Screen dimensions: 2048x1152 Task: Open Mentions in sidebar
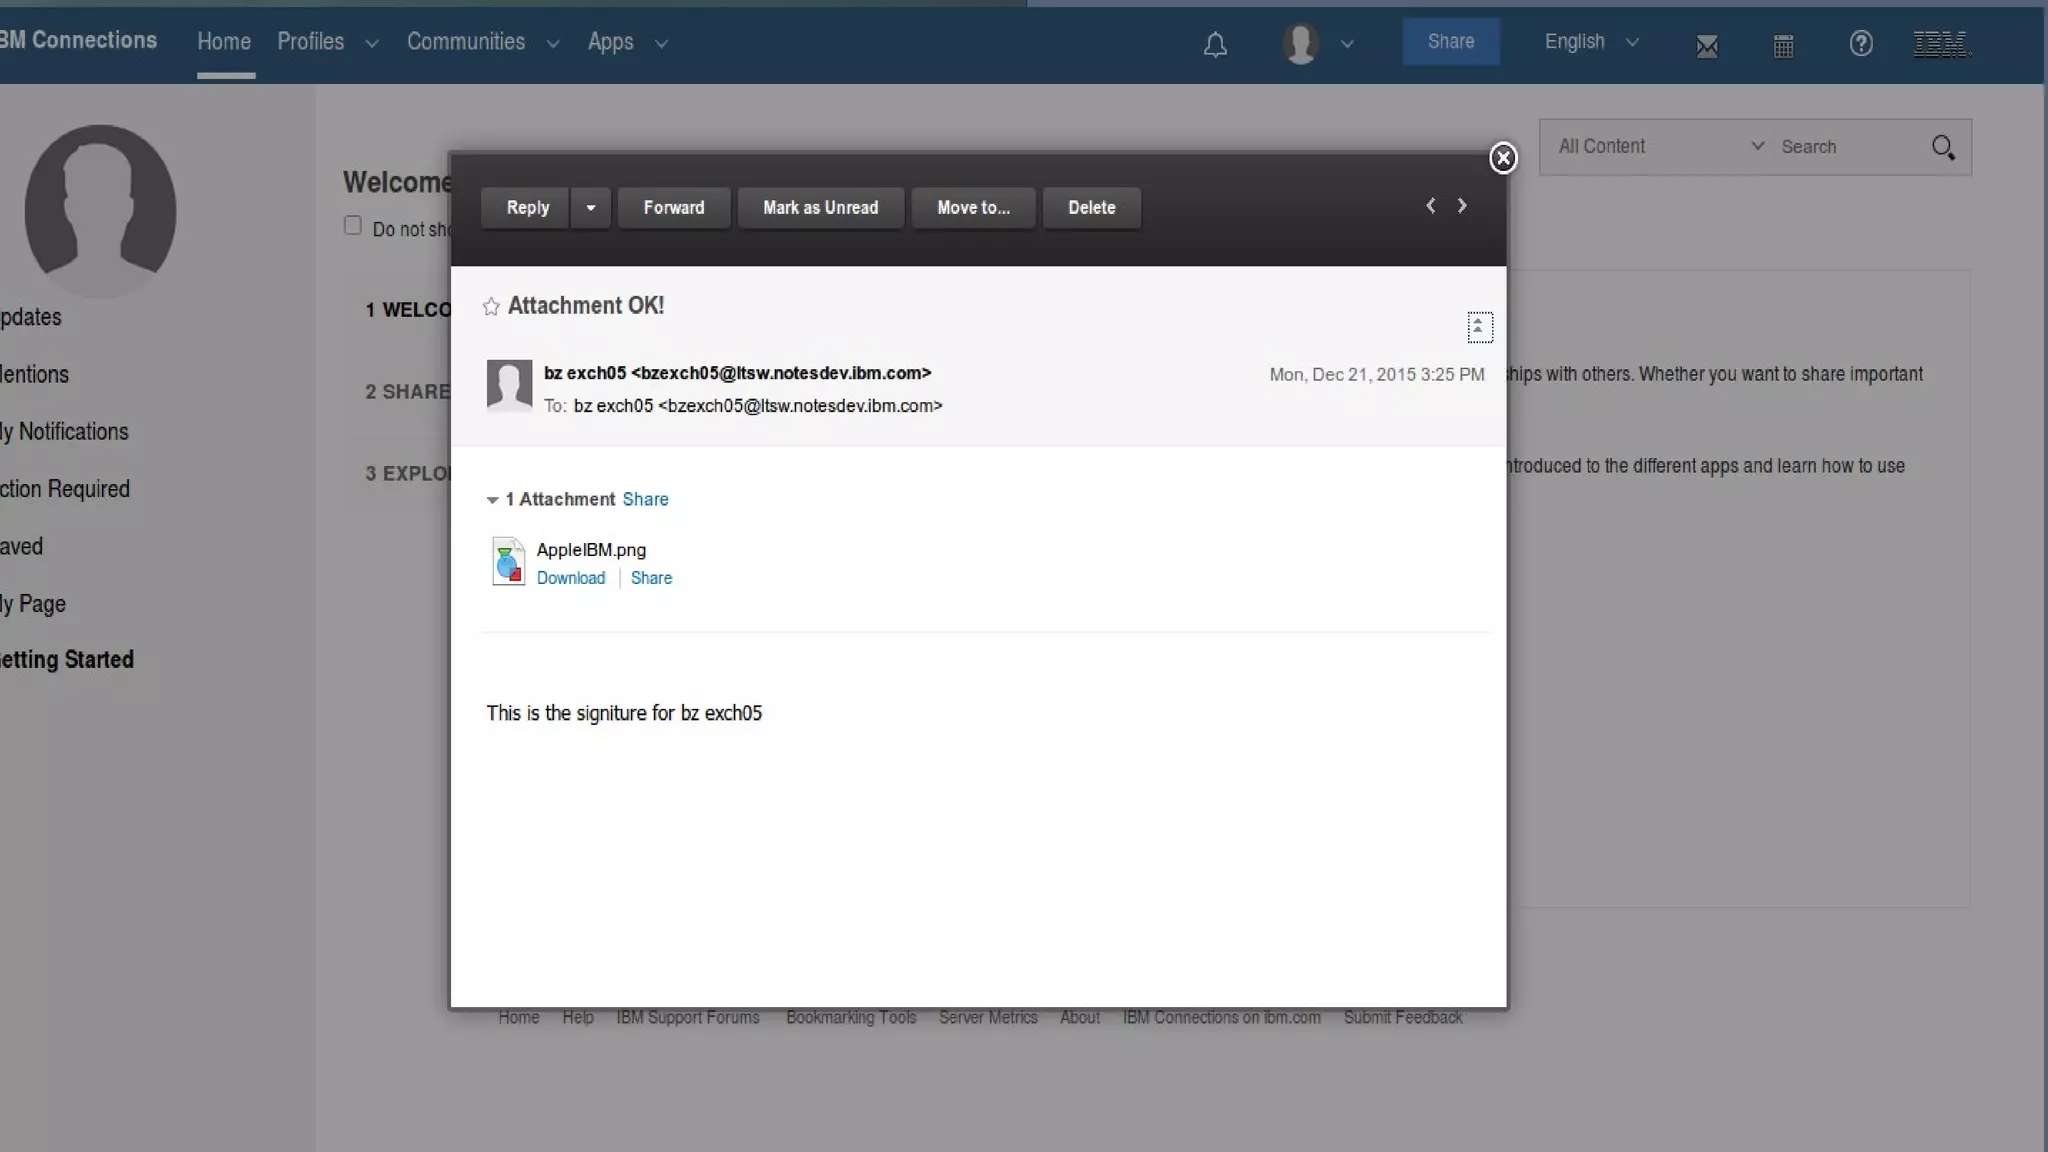coord(34,375)
